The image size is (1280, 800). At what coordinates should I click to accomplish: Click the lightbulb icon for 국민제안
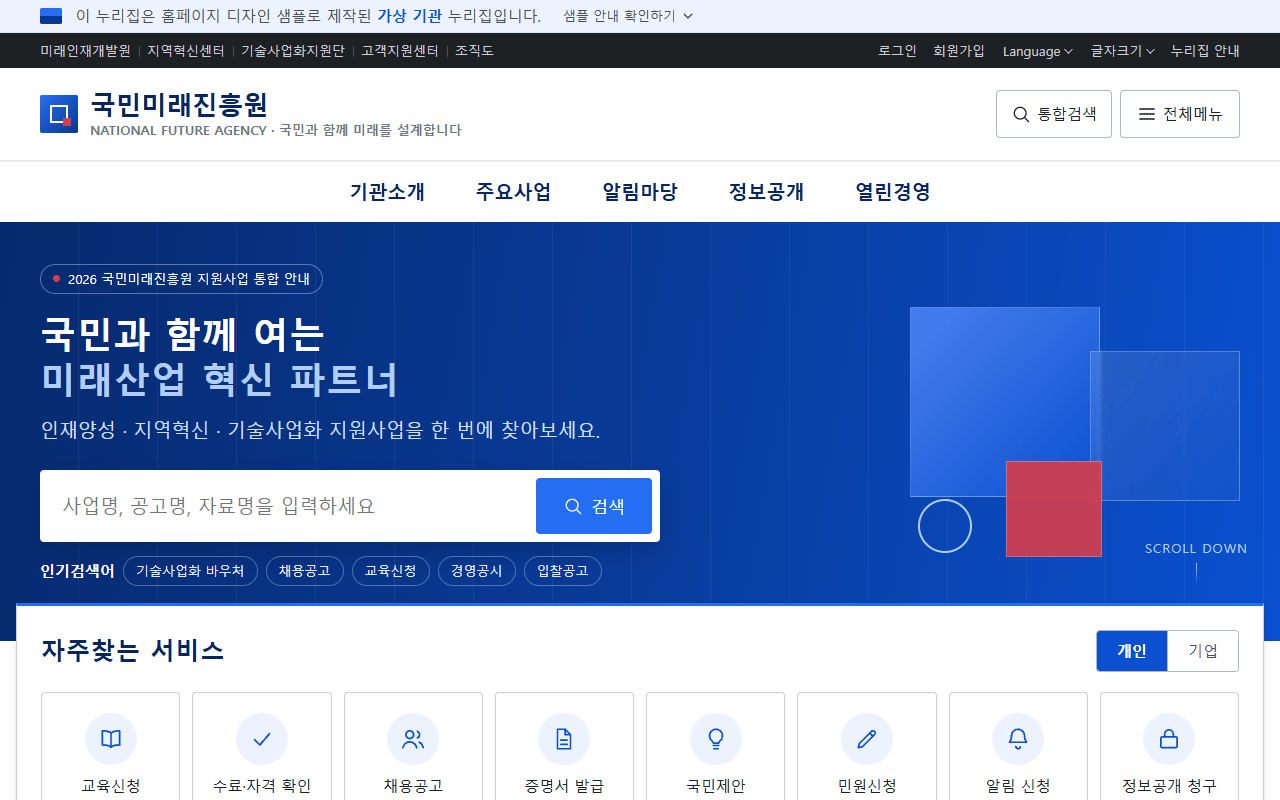pos(716,739)
